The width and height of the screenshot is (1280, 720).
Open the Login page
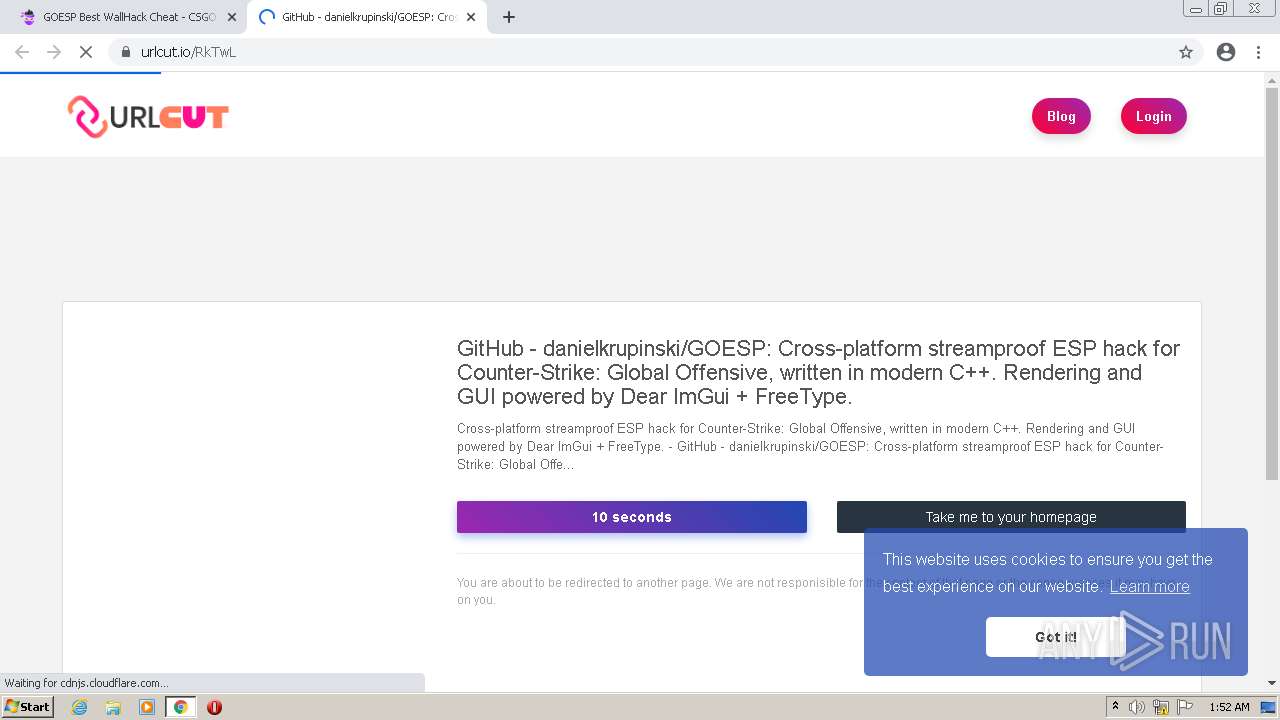point(1153,116)
